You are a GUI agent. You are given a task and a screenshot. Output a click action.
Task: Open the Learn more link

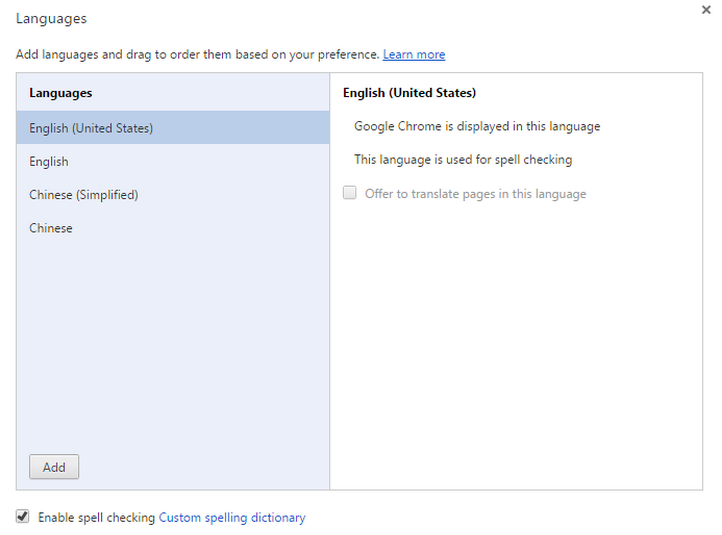pos(413,55)
